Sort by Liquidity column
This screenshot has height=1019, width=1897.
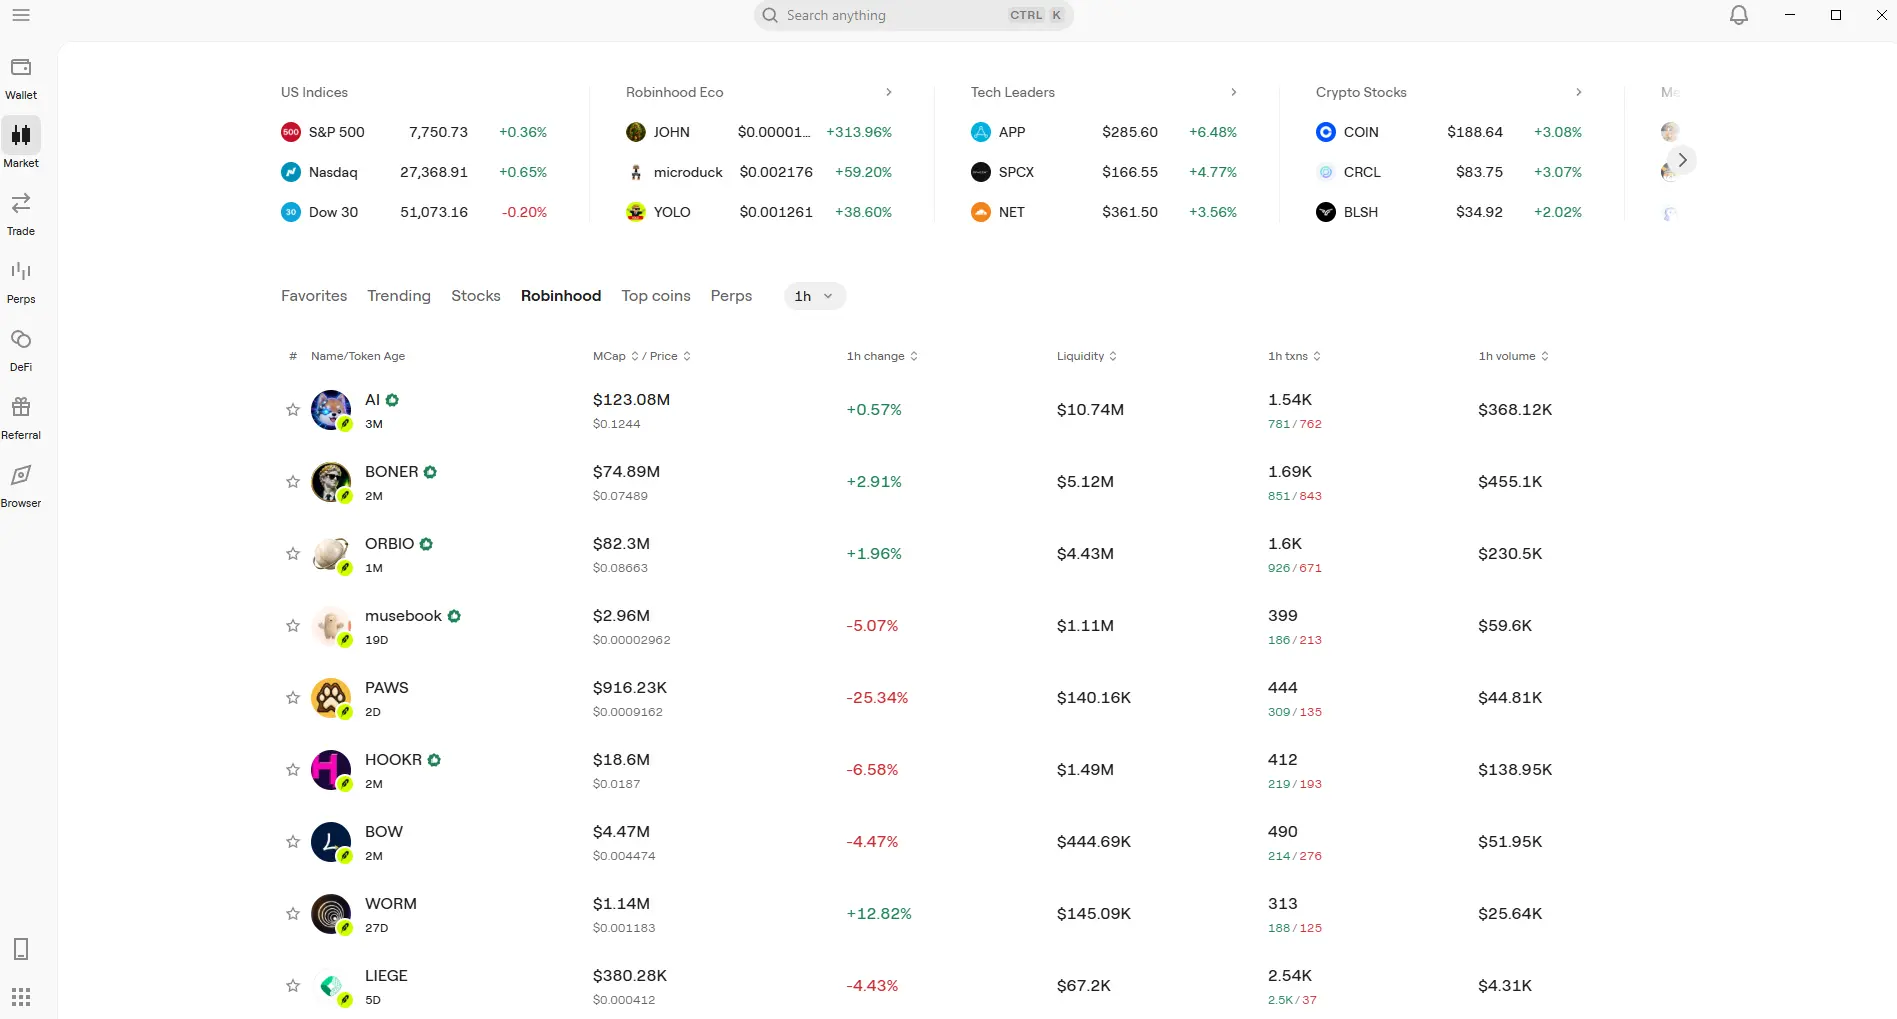coord(1087,356)
